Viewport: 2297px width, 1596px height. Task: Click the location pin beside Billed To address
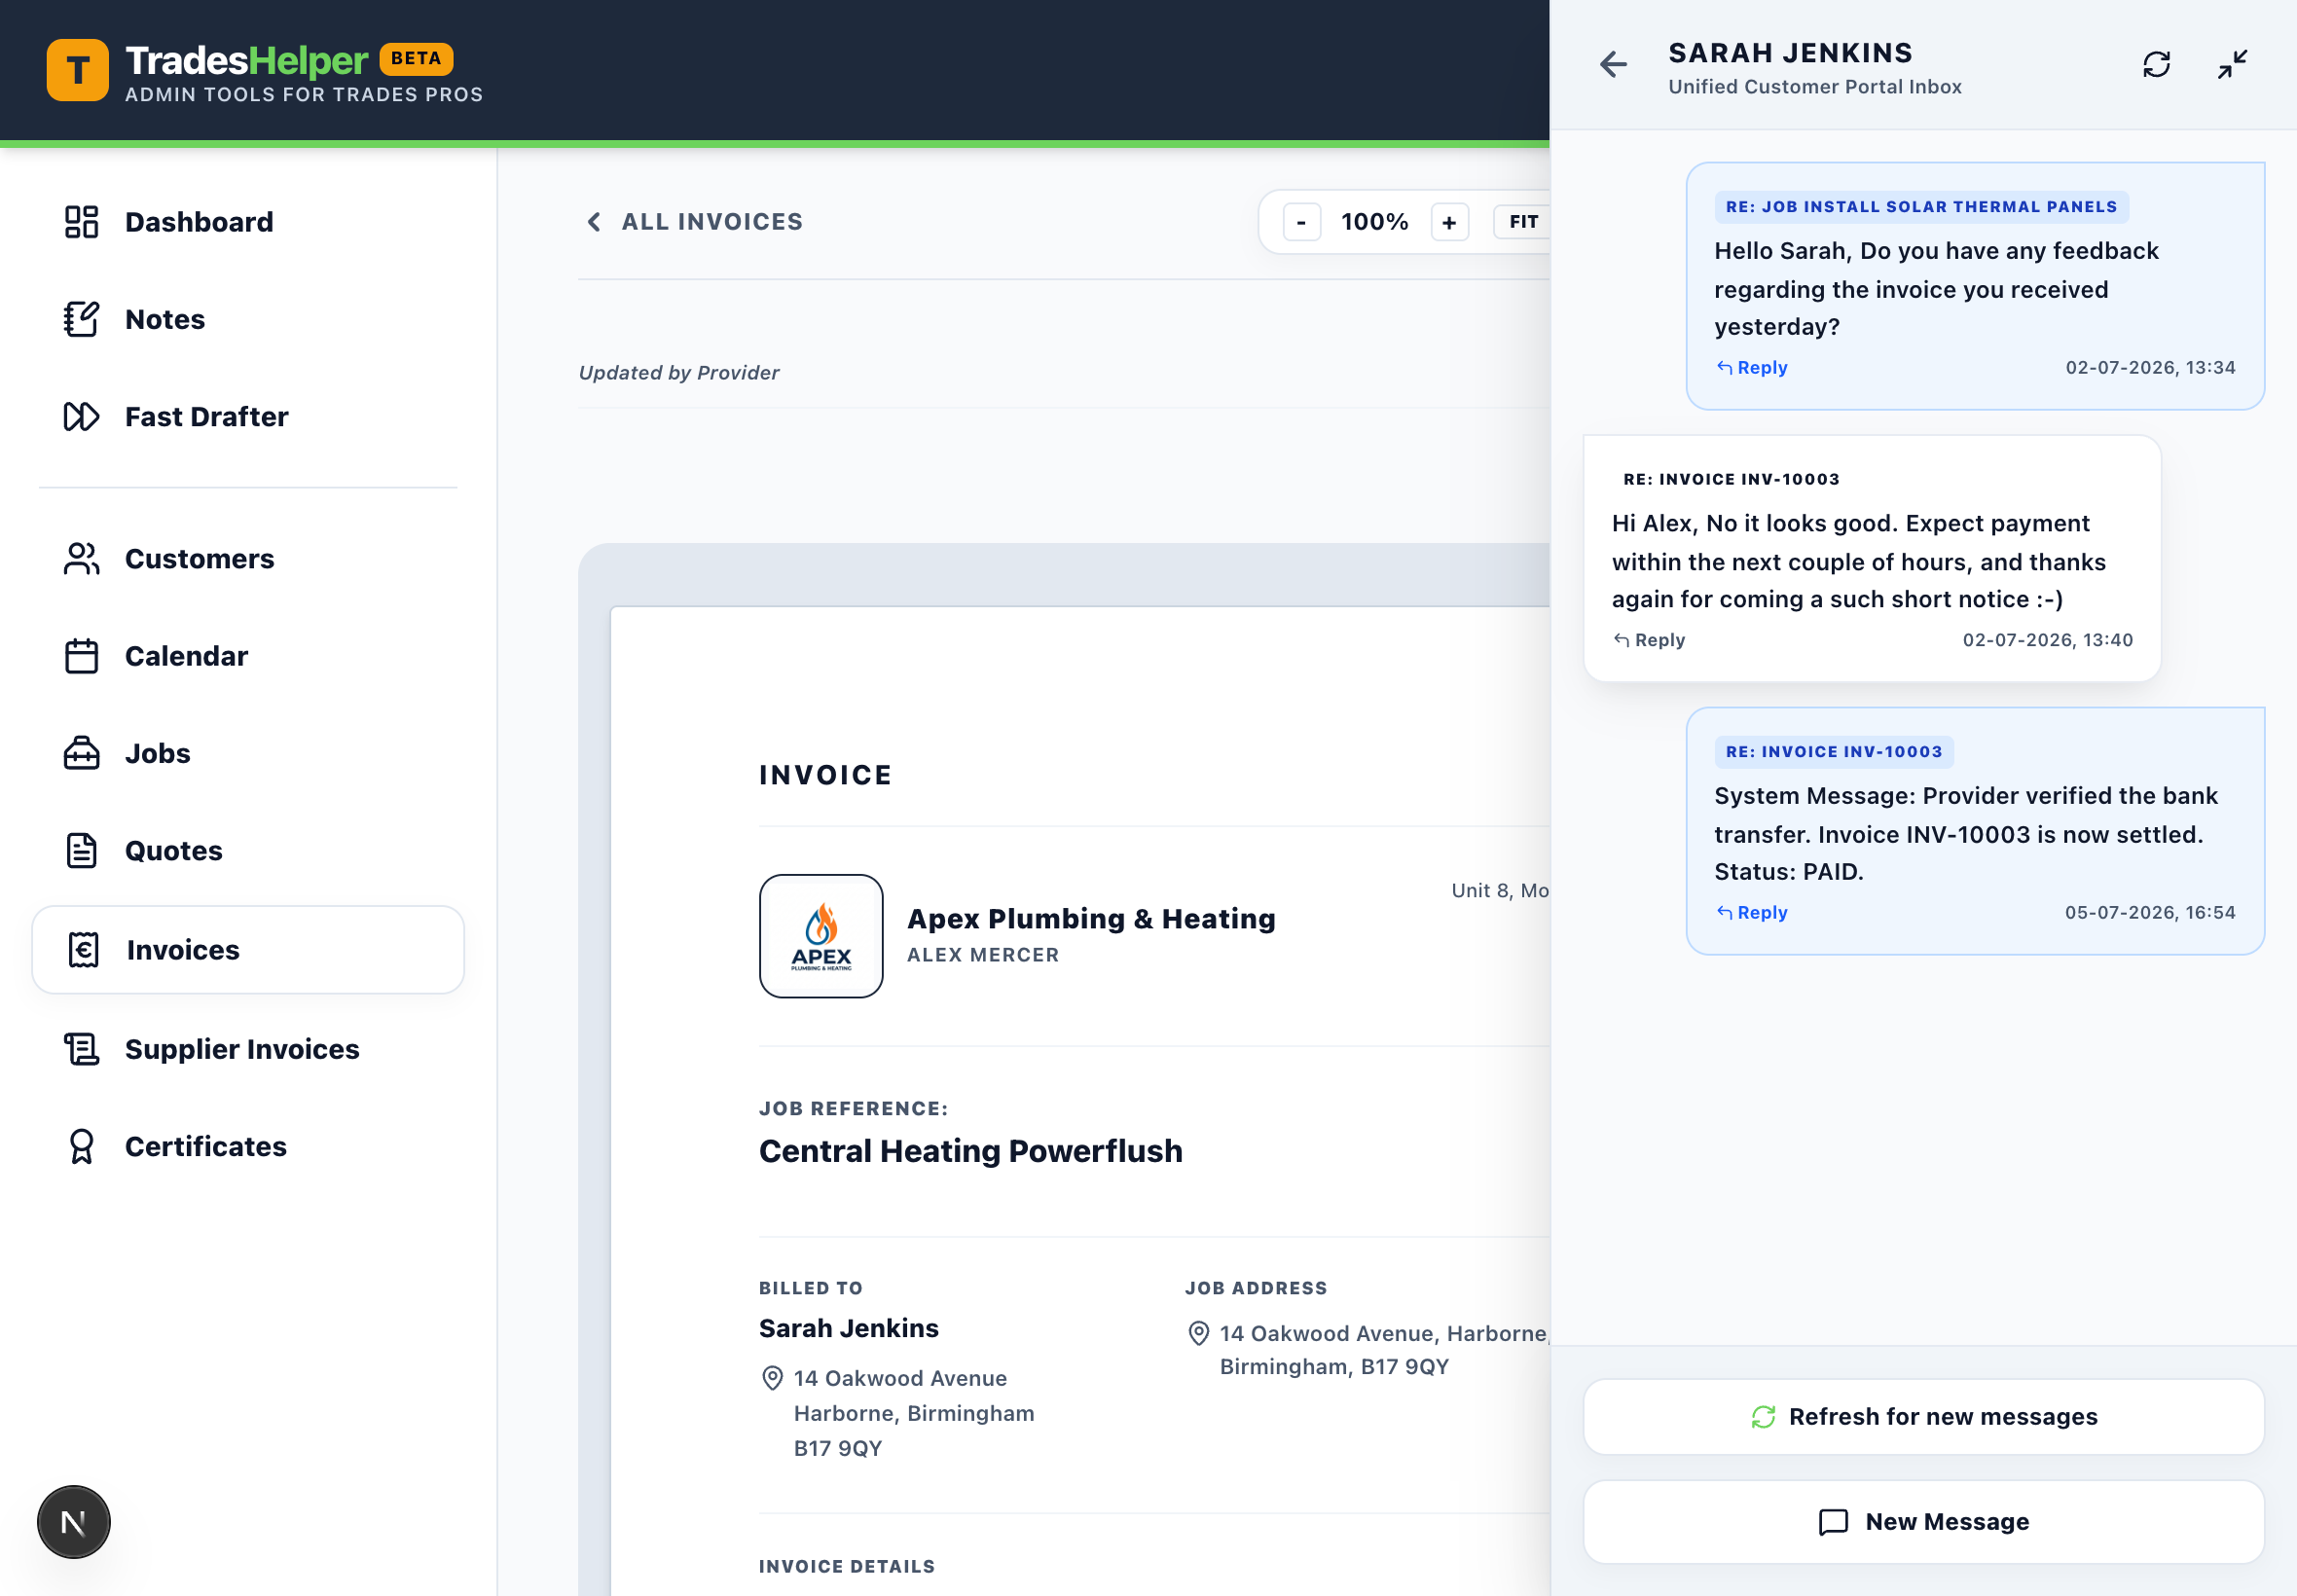pos(772,1378)
